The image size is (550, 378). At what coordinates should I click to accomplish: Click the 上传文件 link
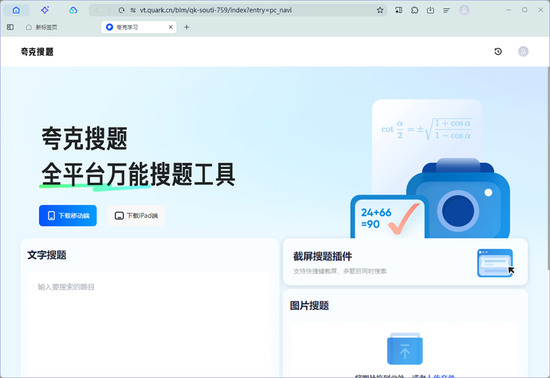pos(441,376)
